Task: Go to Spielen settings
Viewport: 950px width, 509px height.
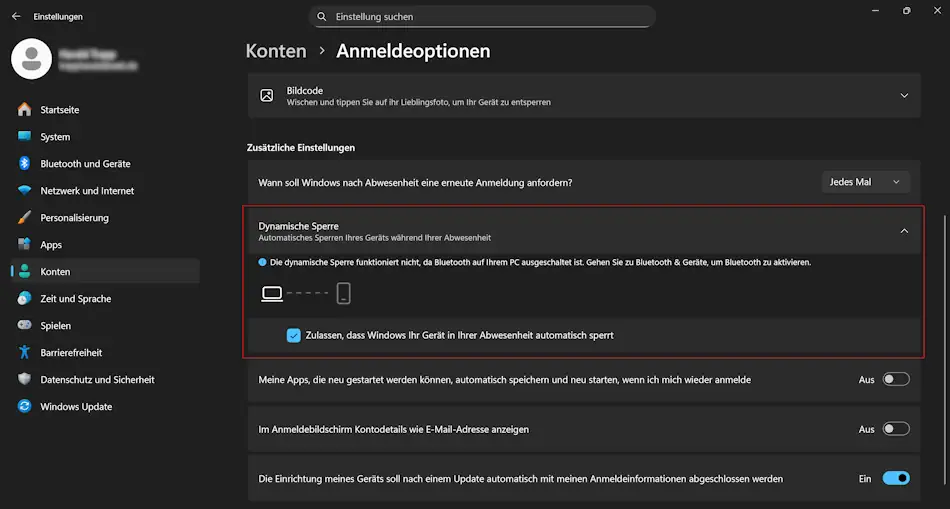Action: pos(105,325)
